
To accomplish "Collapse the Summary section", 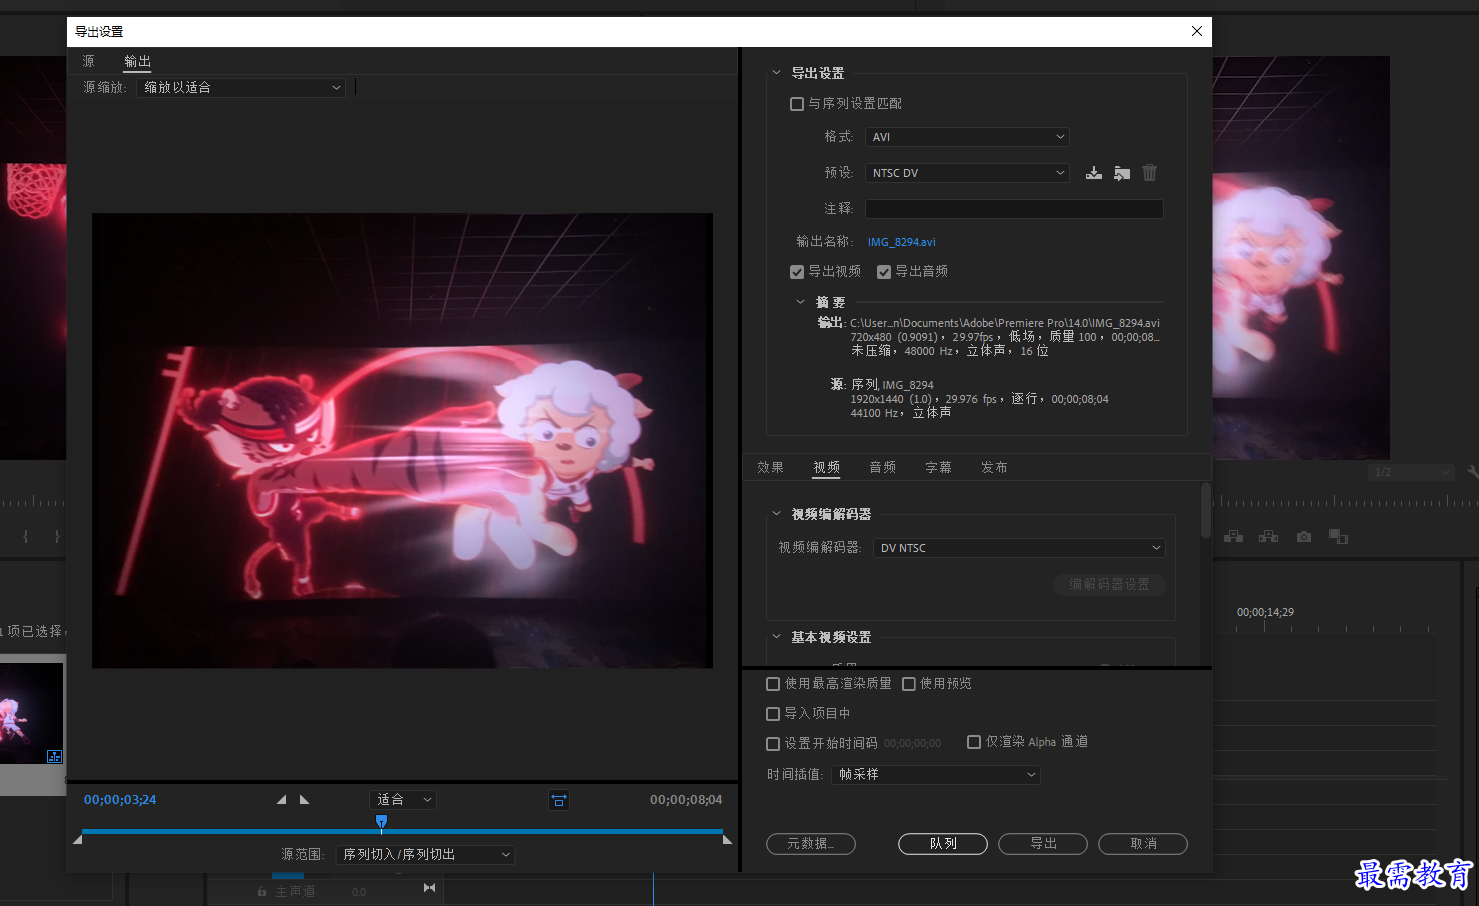I will (x=800, y=302).
